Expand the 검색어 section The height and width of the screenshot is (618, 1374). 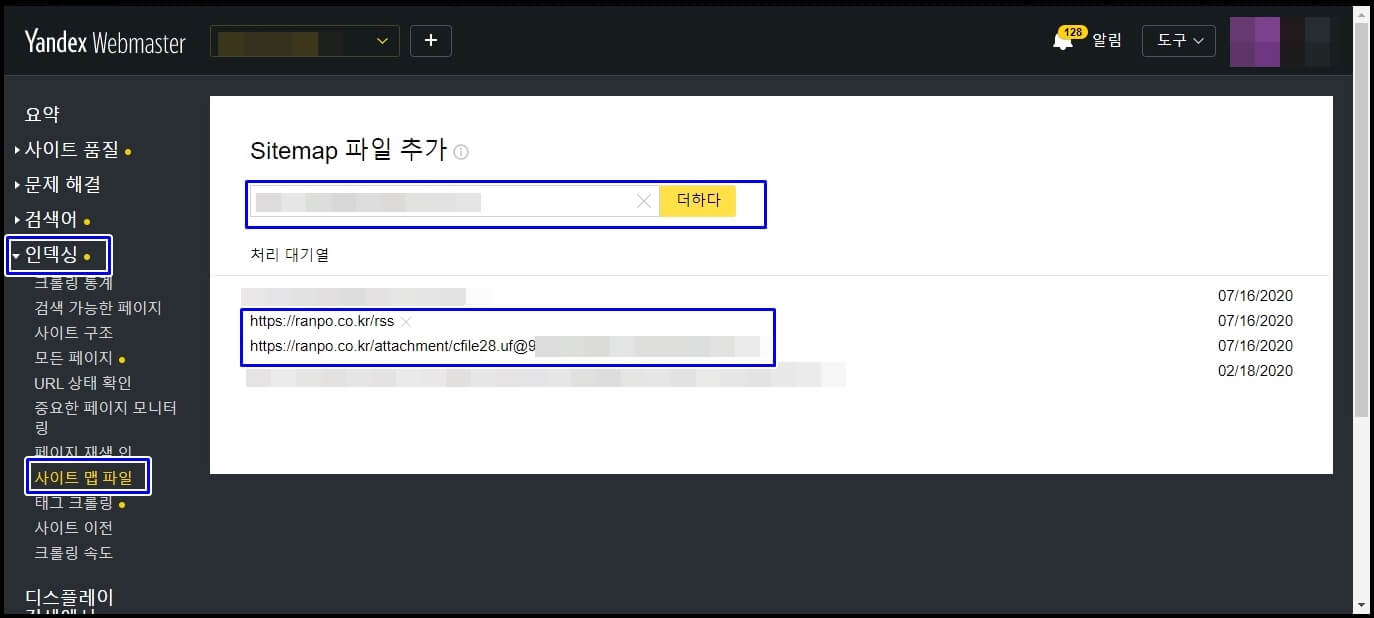tap(51, 219)
